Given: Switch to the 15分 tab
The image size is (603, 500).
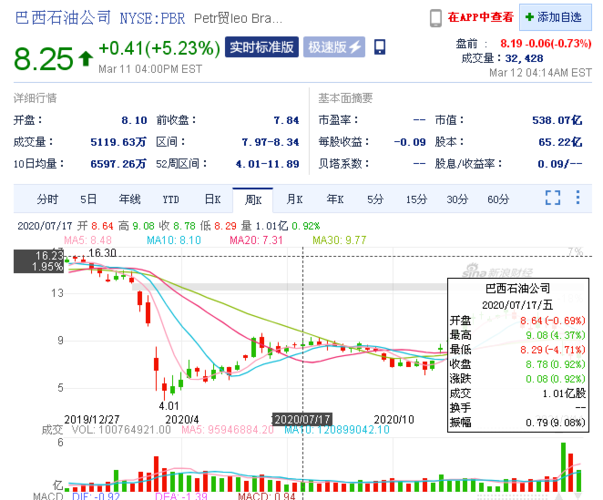Looking at the screenshot, I should pos(416,199).
